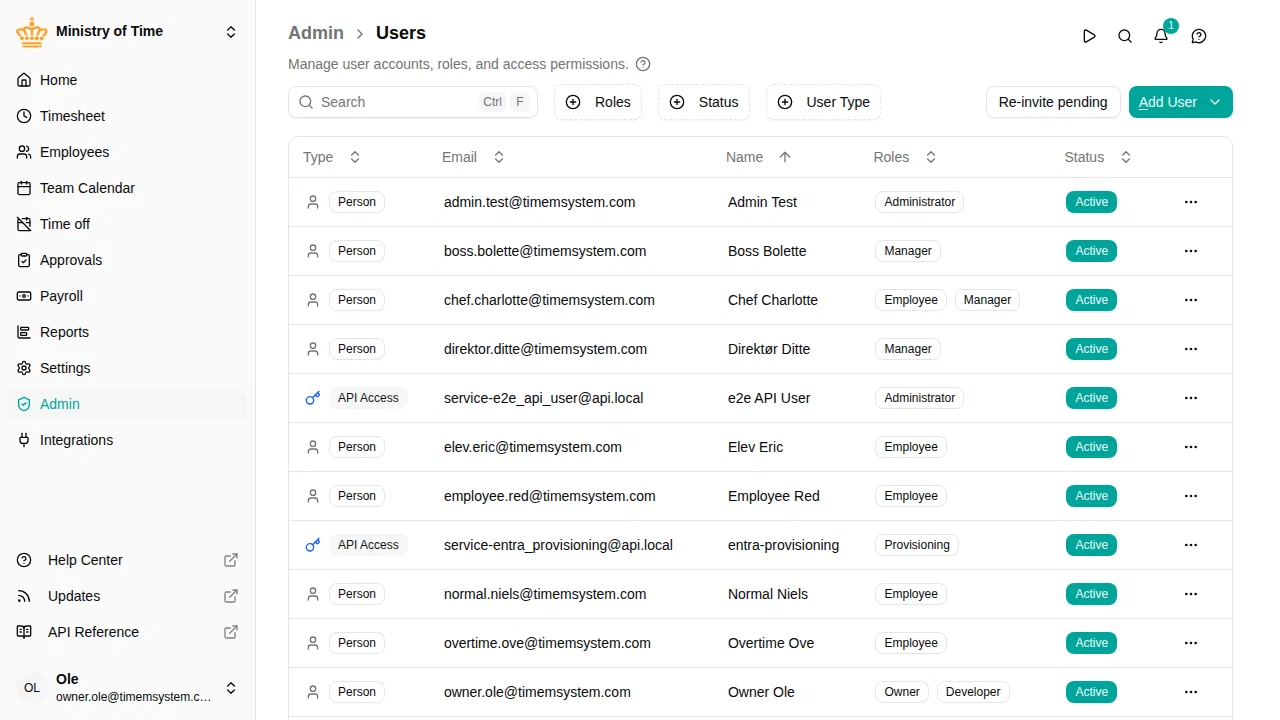This screenshot has height=720, width=1280.
Task: Click external link icon beside Help Center
Action: 231,560
